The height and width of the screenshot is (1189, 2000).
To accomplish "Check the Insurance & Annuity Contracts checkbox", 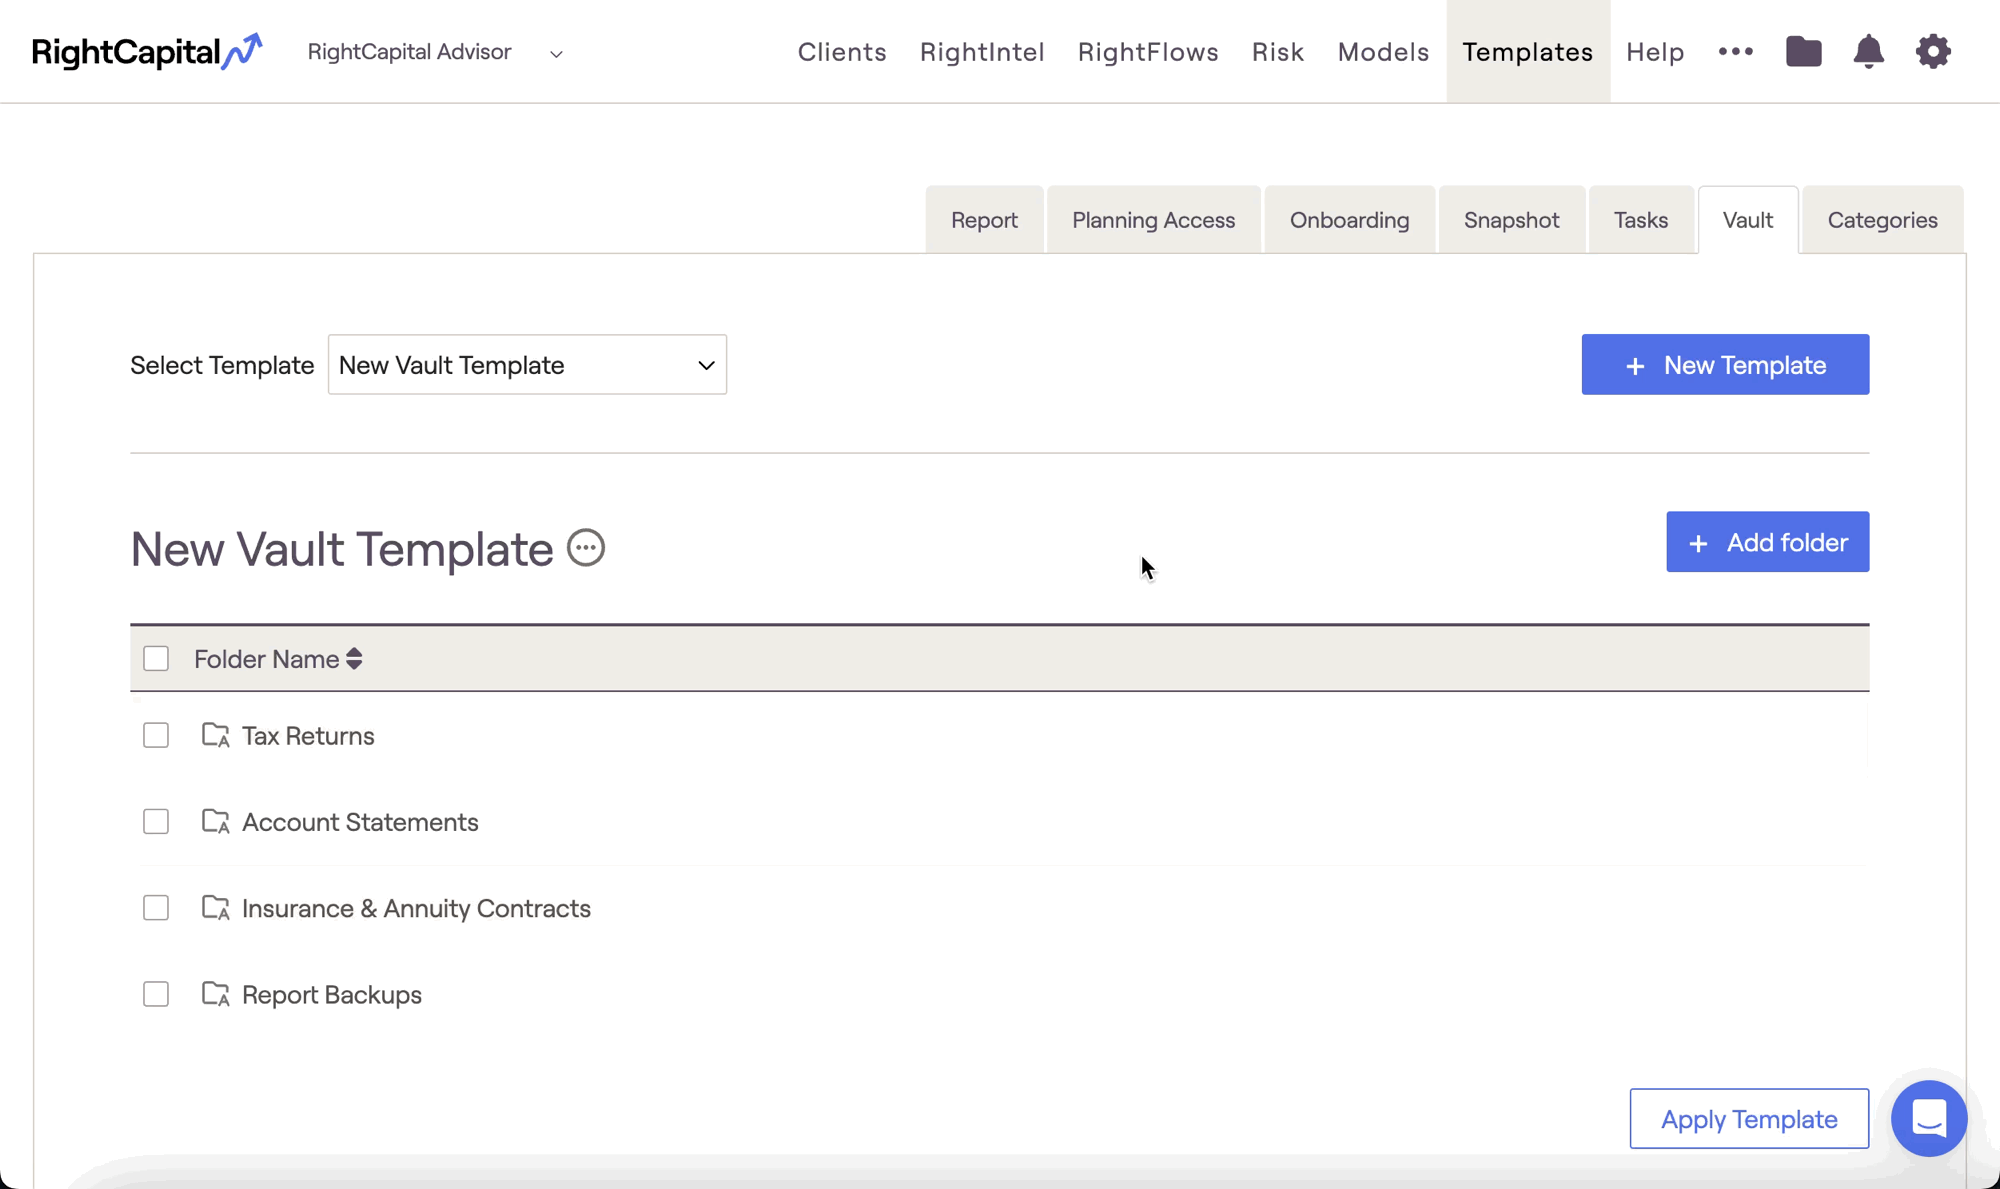I will coord(156,908).
